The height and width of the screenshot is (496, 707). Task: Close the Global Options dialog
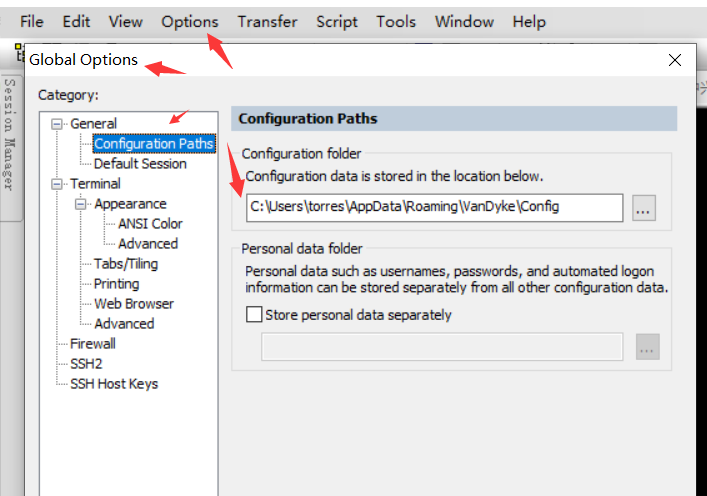pyautogui.click(x=675, y=60)
